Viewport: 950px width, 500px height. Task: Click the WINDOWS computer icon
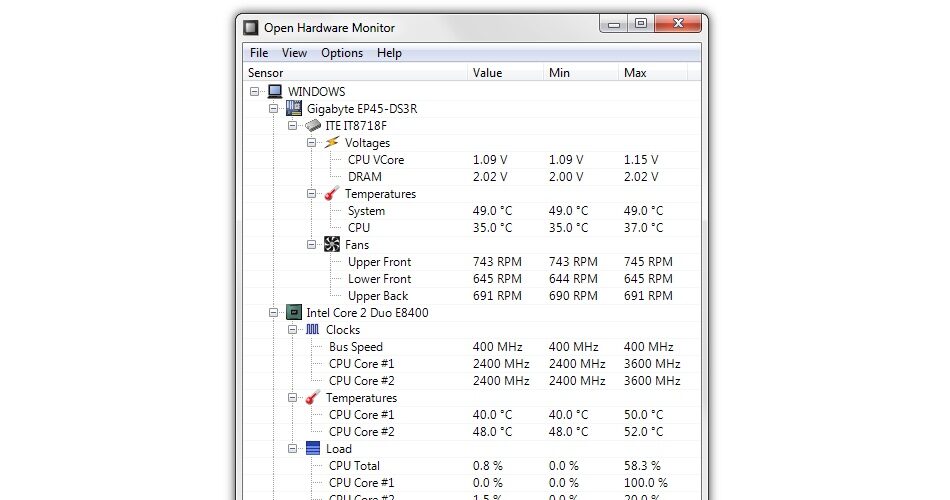(275, 92)
